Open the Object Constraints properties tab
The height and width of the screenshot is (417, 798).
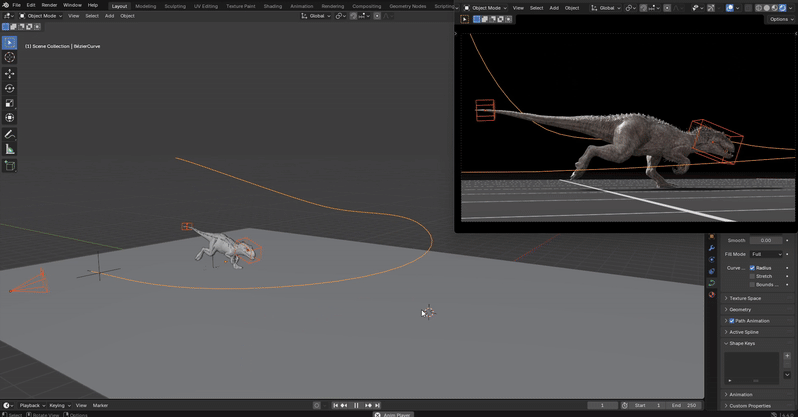pos(711,271)
